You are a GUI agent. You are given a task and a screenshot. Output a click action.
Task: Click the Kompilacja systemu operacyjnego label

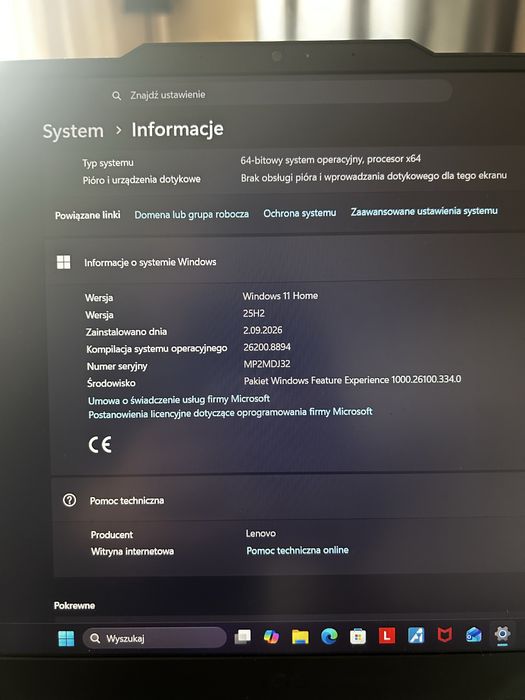pos(157,349)
